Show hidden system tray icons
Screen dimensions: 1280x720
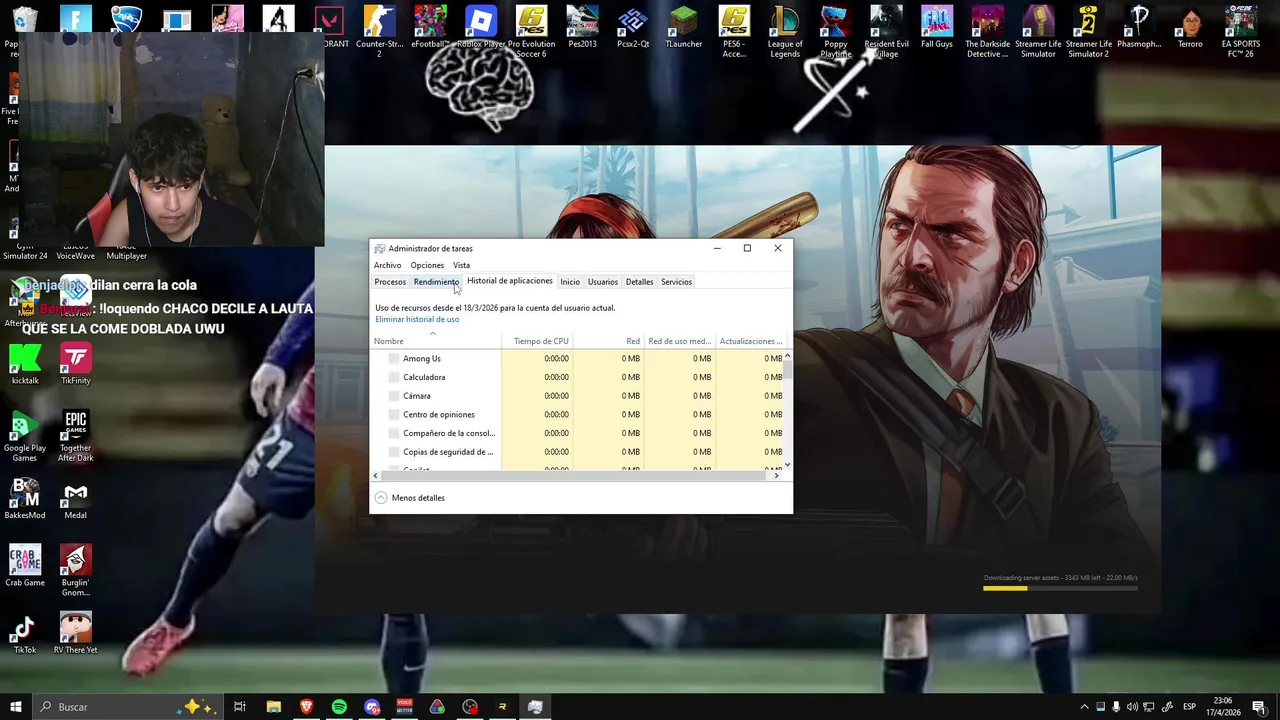coord(1084,707)
